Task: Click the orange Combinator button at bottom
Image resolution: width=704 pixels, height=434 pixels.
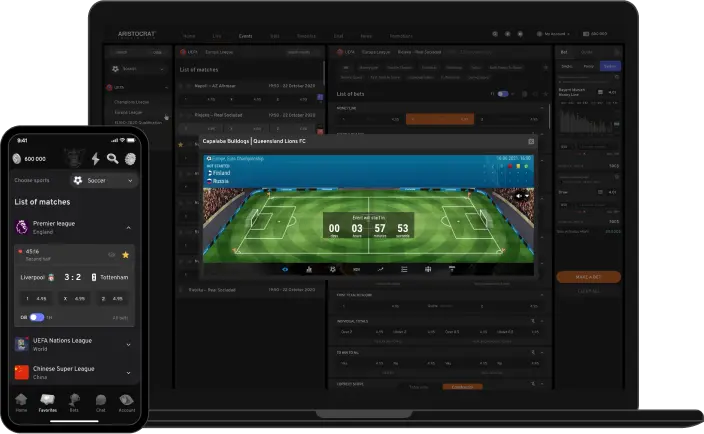Action: tap(462, 387)
